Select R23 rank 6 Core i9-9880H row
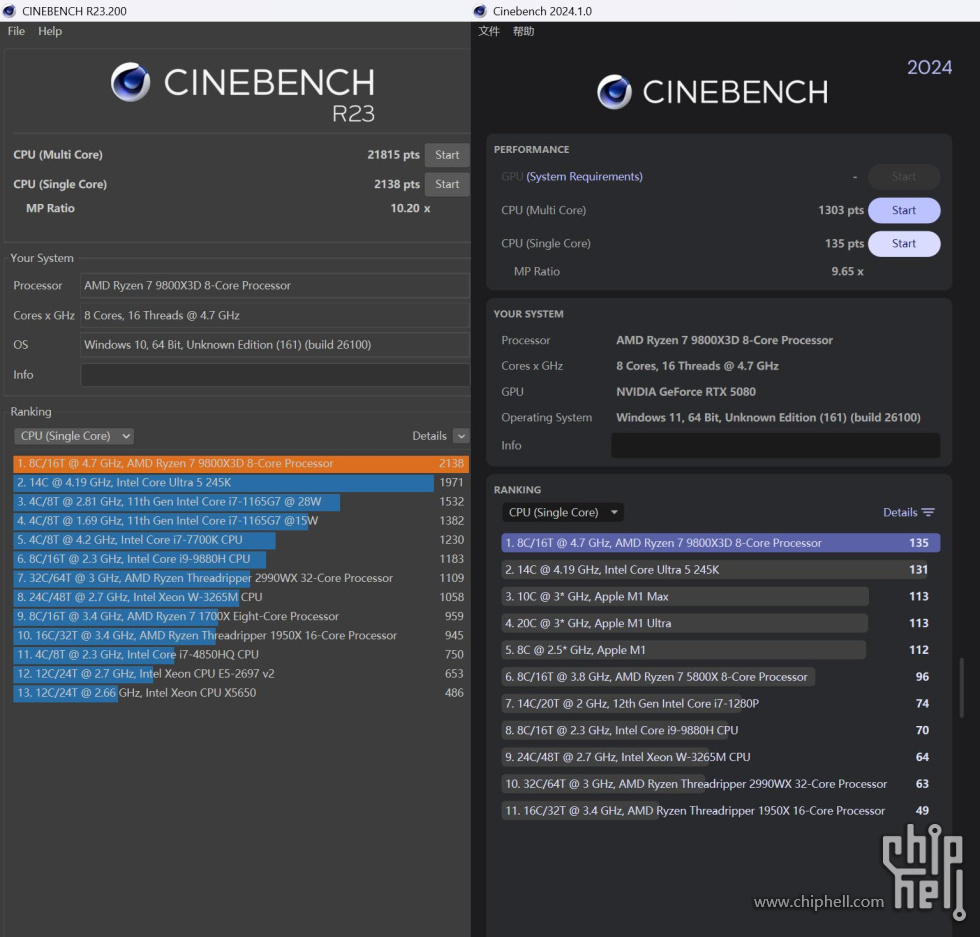Viewport: 980px width, 937px height. click(241, 559)
